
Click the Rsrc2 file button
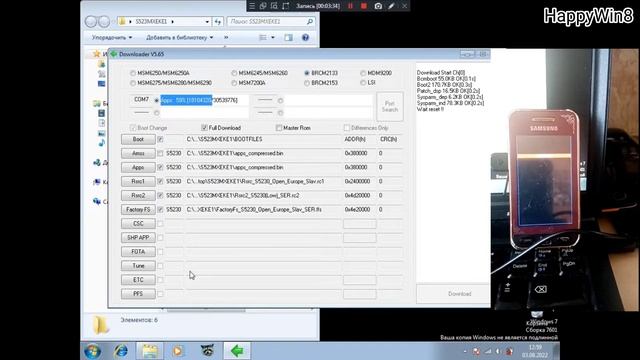(x=138, y=196)
